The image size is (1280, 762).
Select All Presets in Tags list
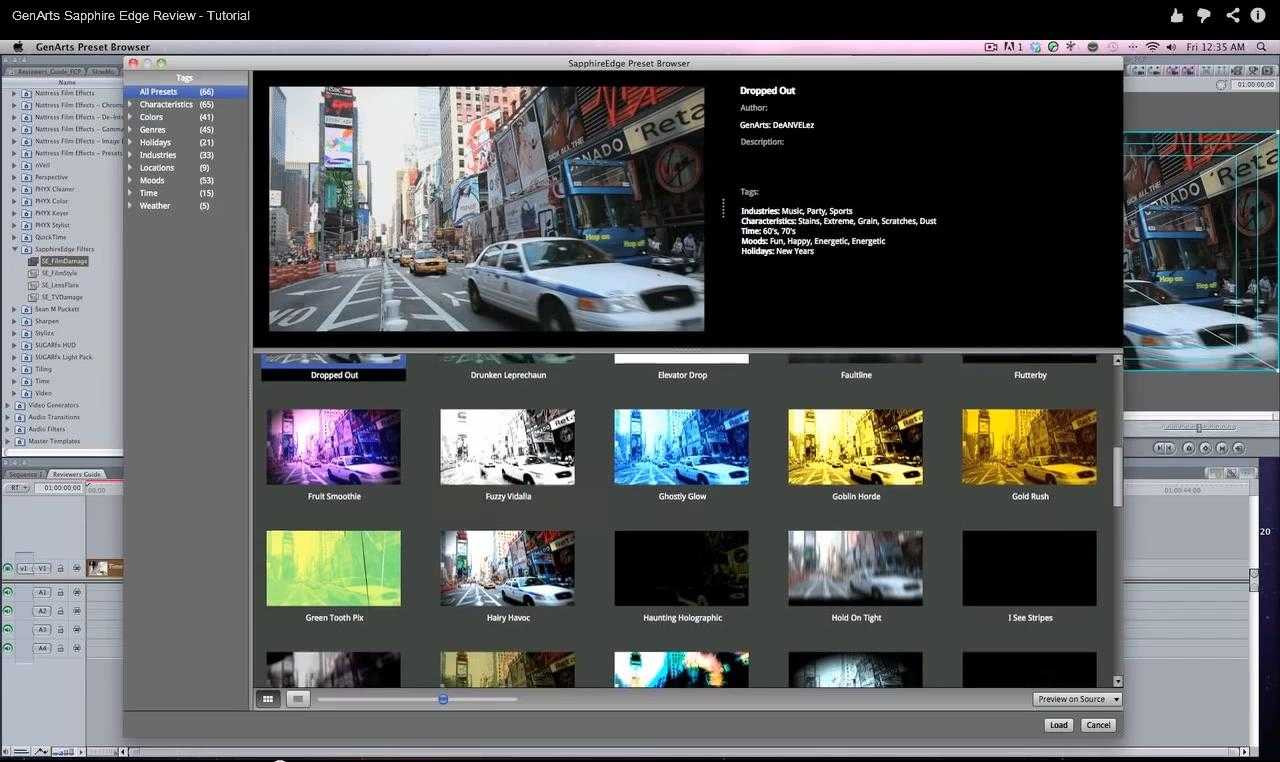pos(158,92)
